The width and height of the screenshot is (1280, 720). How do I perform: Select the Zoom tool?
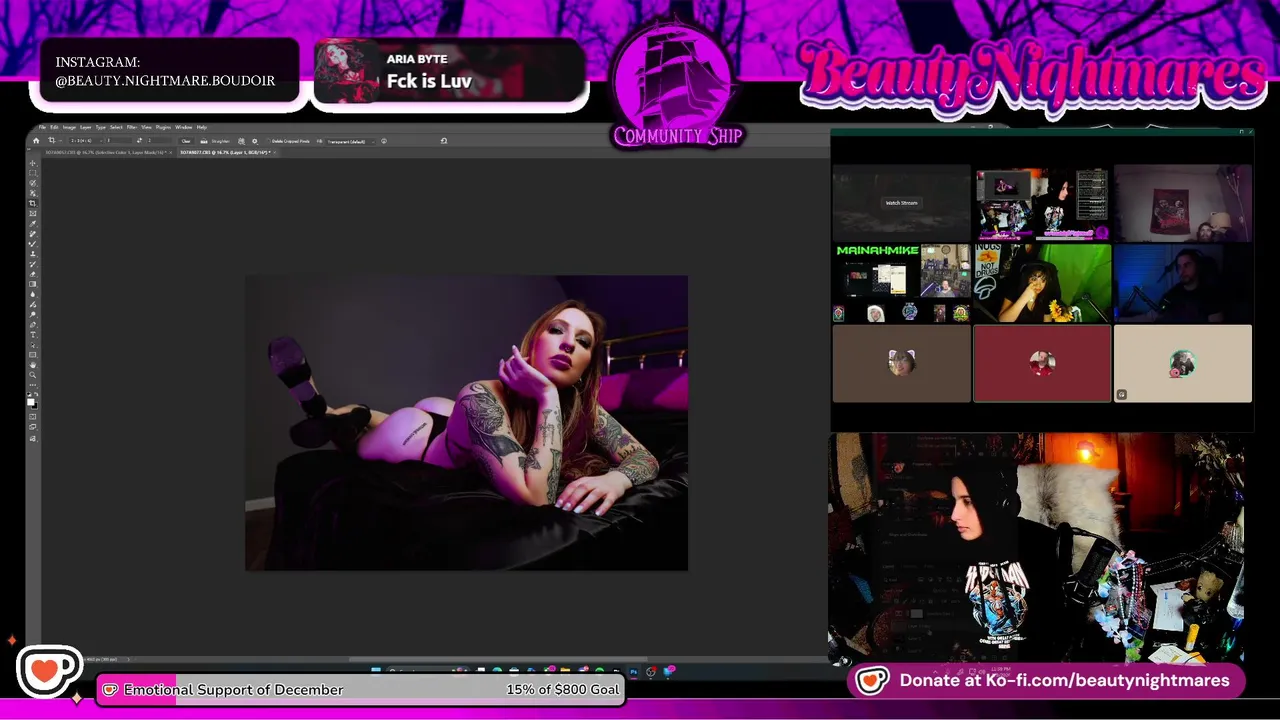click(33, 375)
